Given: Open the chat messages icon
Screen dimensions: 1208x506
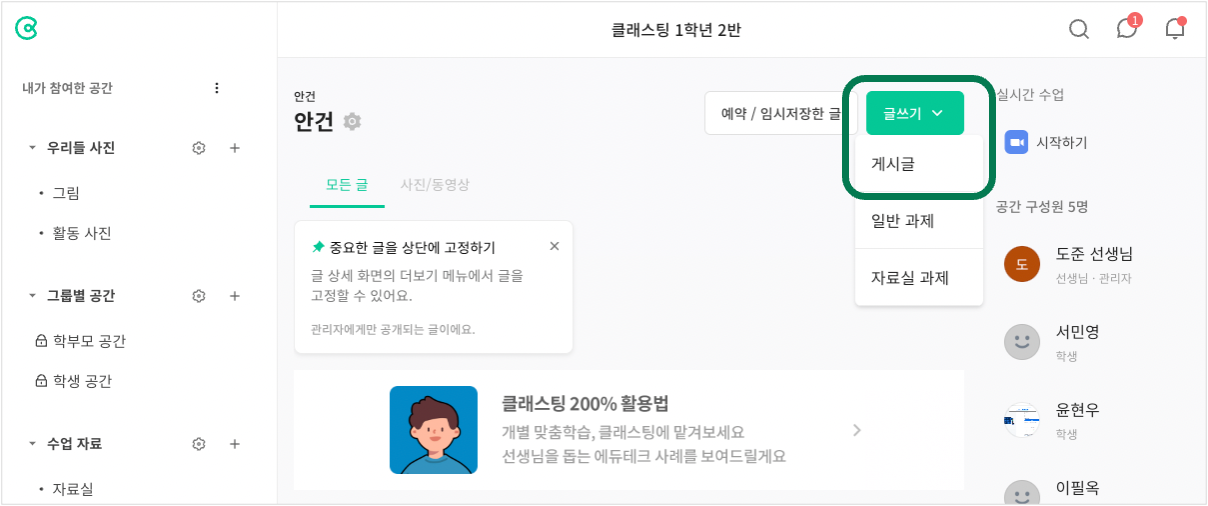Looking at the screenshot, I should (1127, 28).
